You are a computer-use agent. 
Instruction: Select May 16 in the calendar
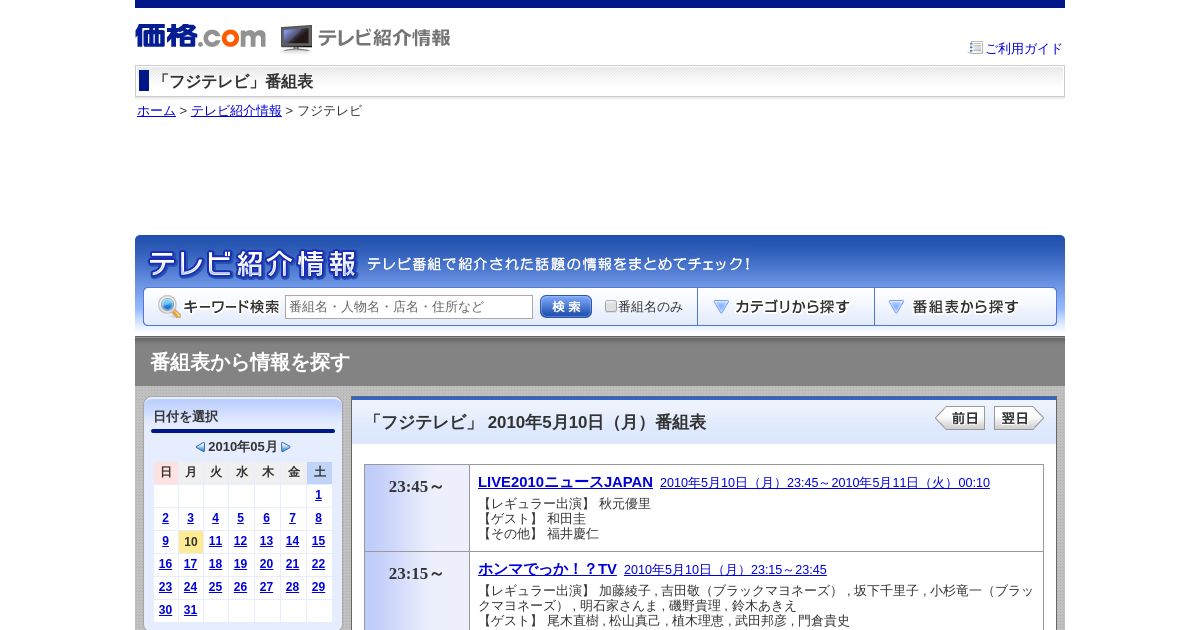165,564
